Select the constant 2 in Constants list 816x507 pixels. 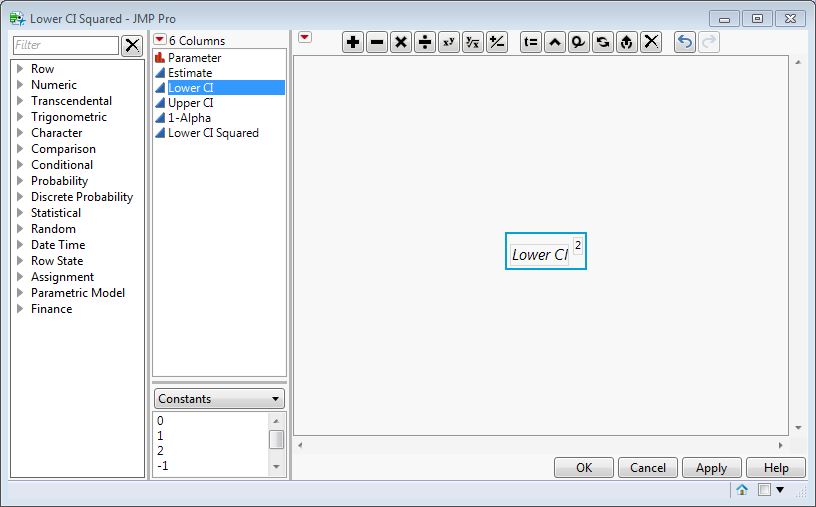160,451
